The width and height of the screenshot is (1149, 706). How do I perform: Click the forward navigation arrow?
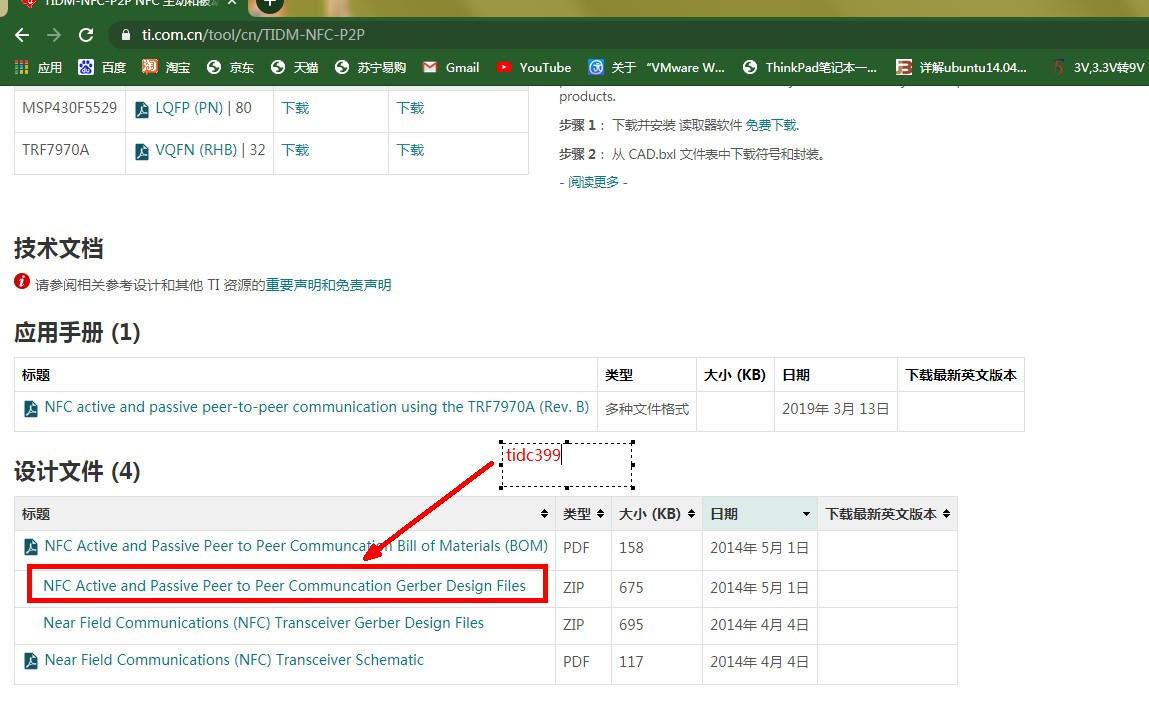[x=53, y=35]
